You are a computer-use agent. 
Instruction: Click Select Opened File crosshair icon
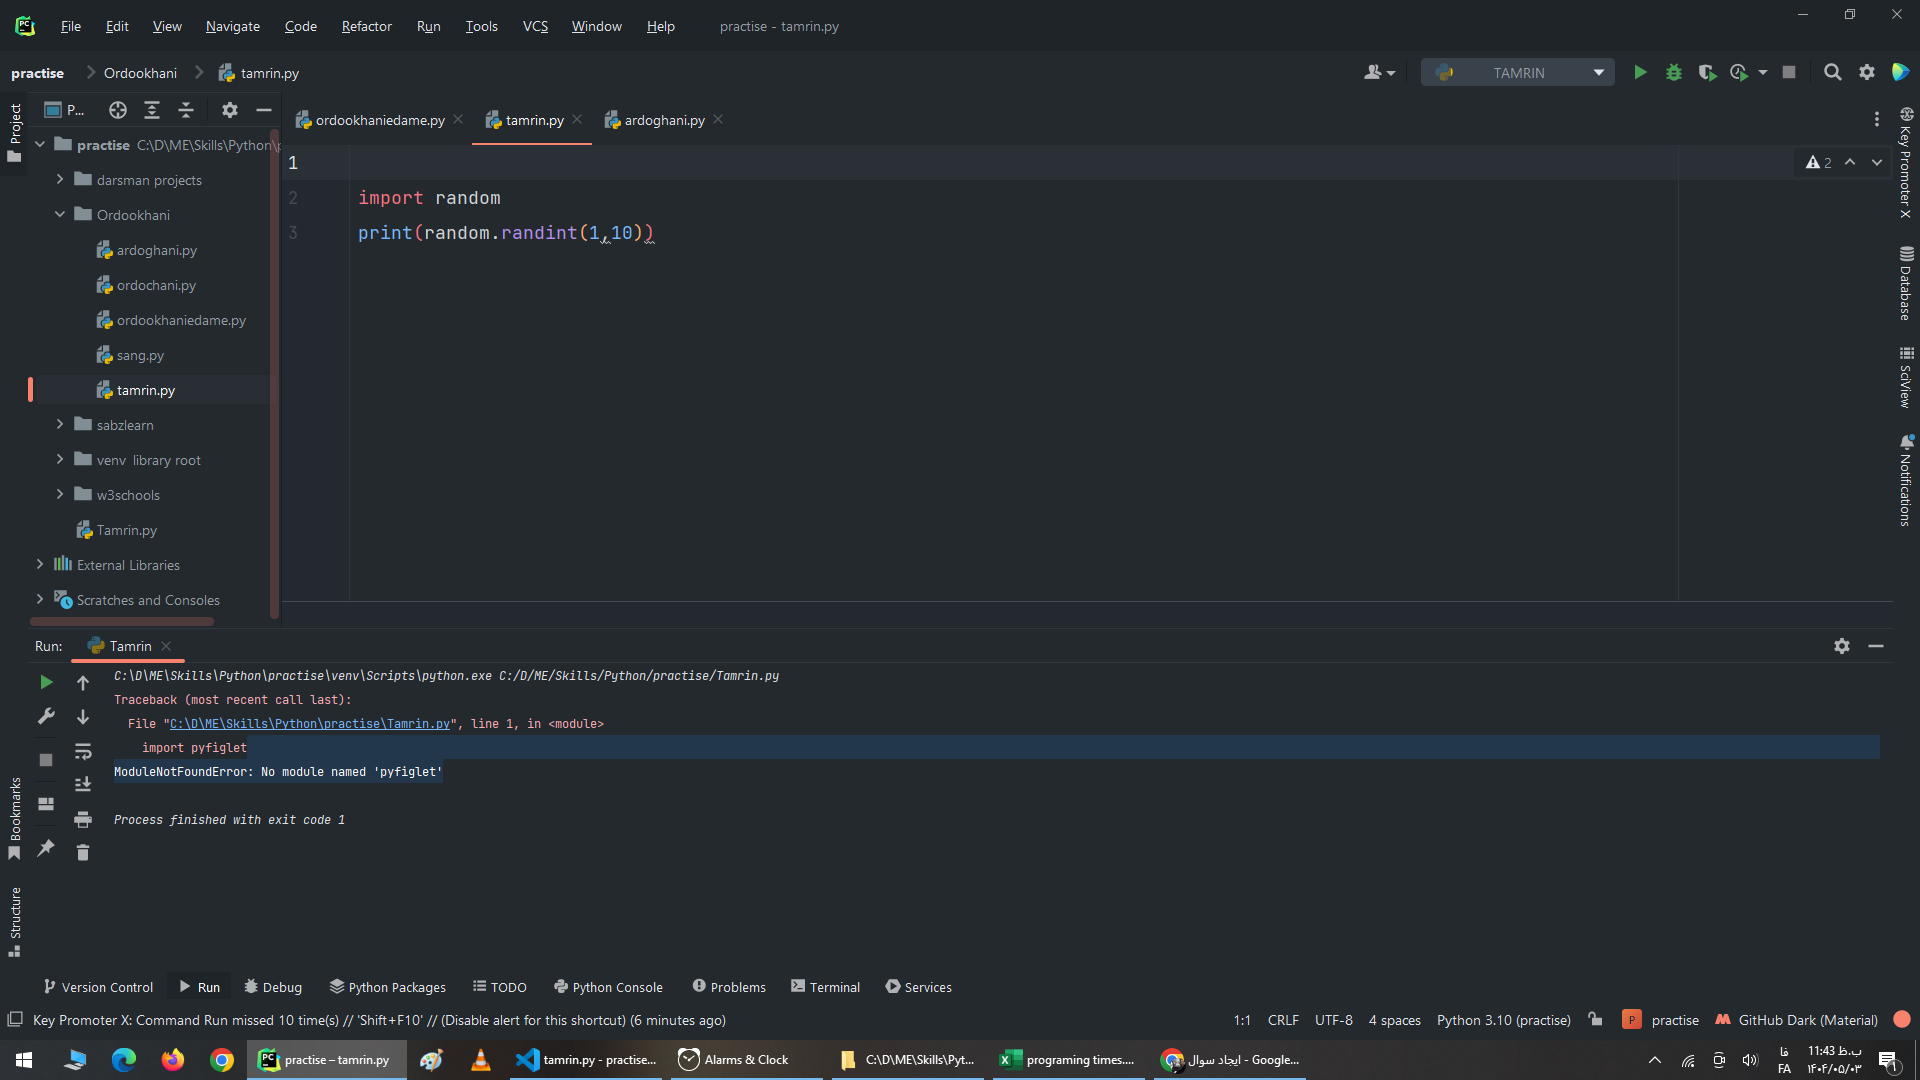click(x=118, y=110)
